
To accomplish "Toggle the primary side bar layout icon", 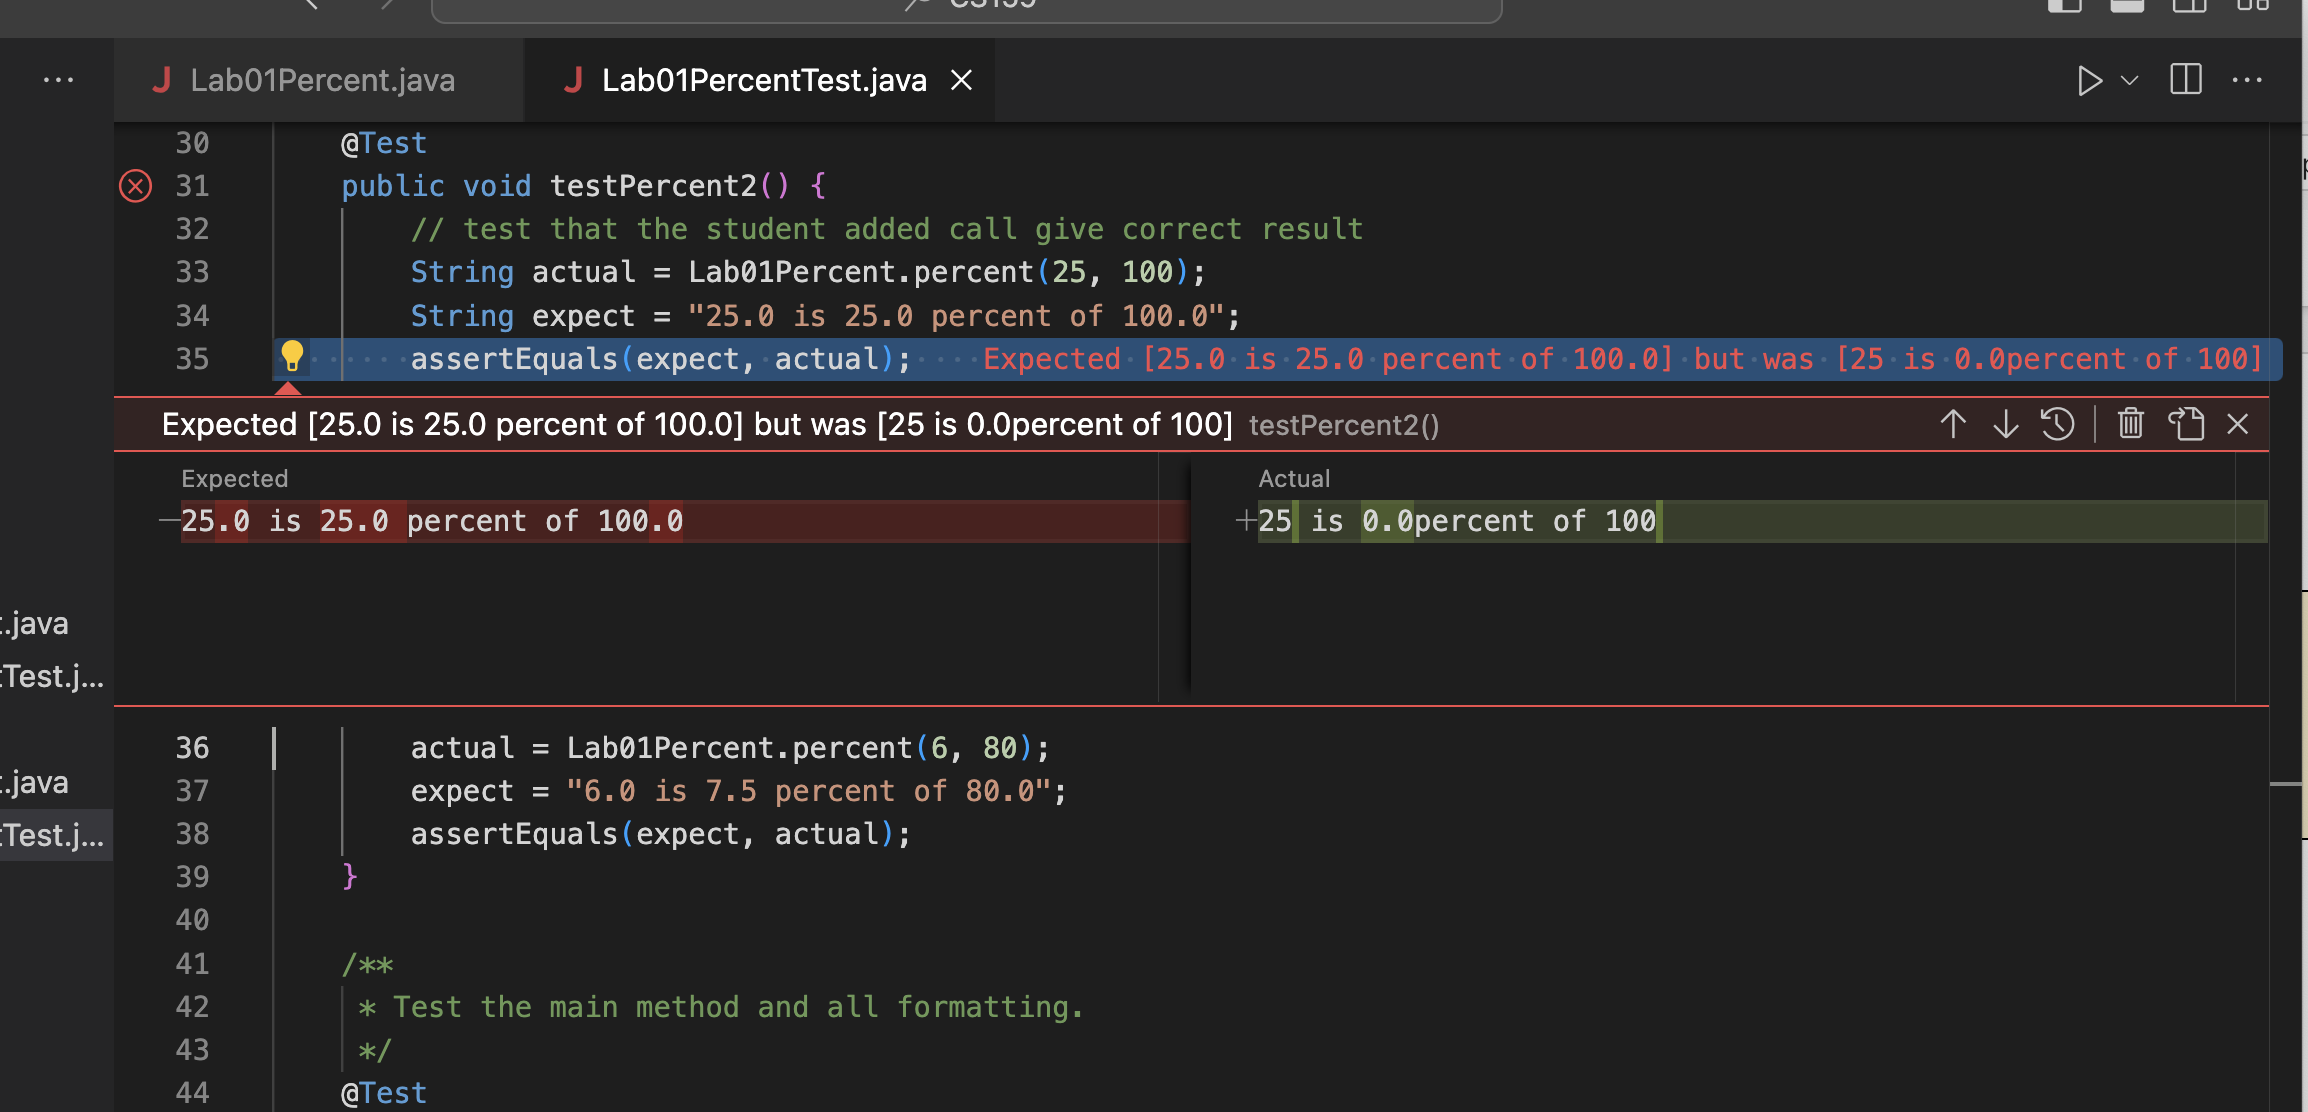I will point(2064,5).
